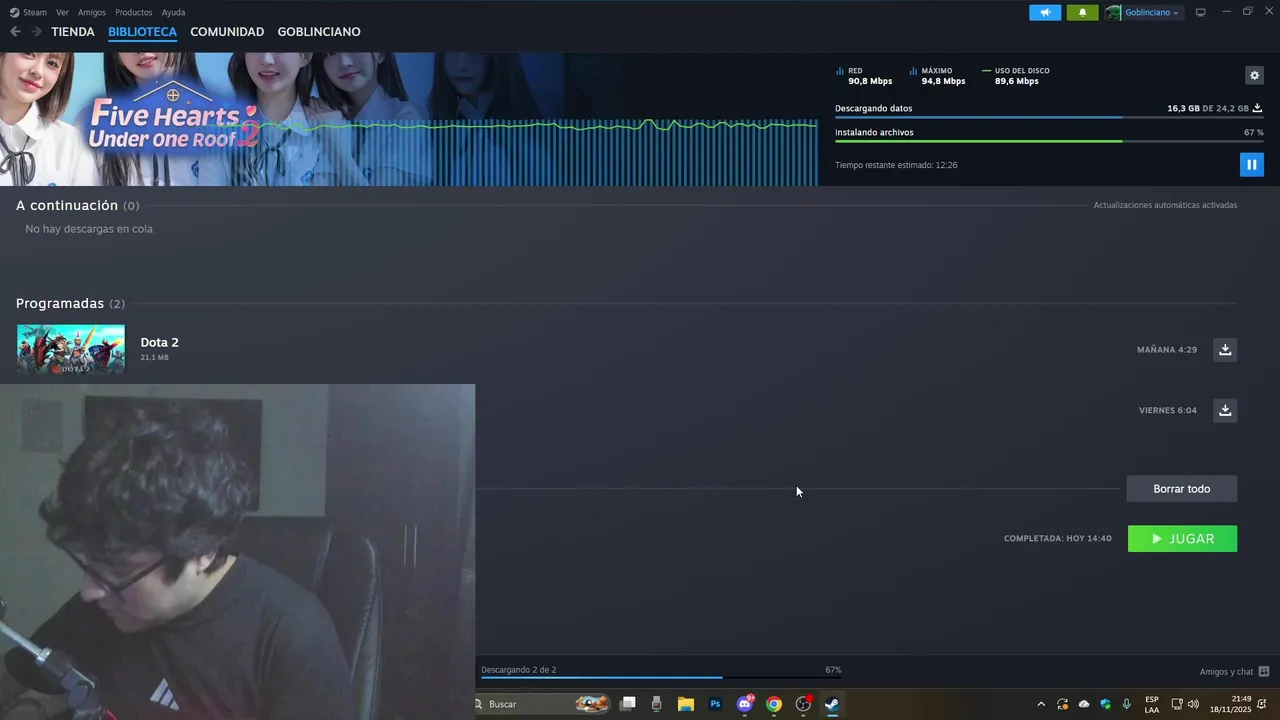
Task: Show hidden system tray icons
Action: point(1041,704)
